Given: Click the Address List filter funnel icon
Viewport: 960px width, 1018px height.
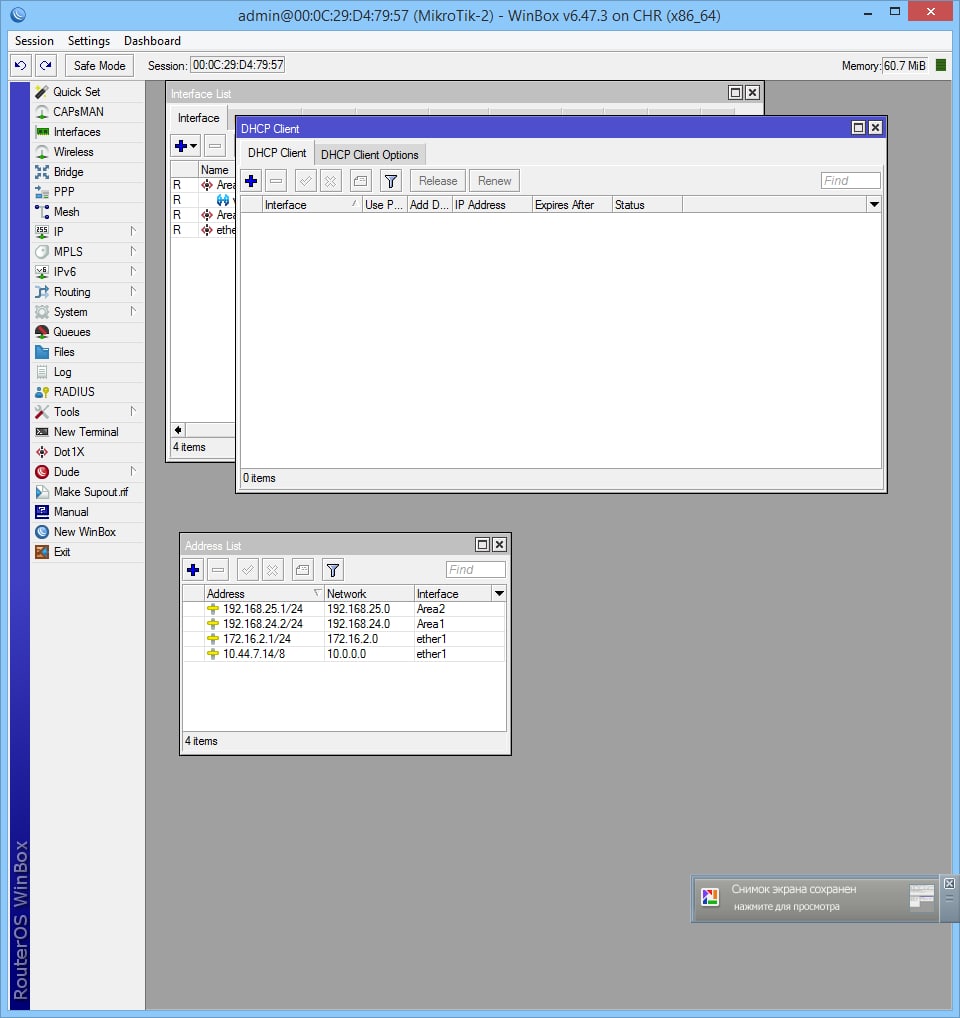Looking at the screenshot, I should (333, 570).
